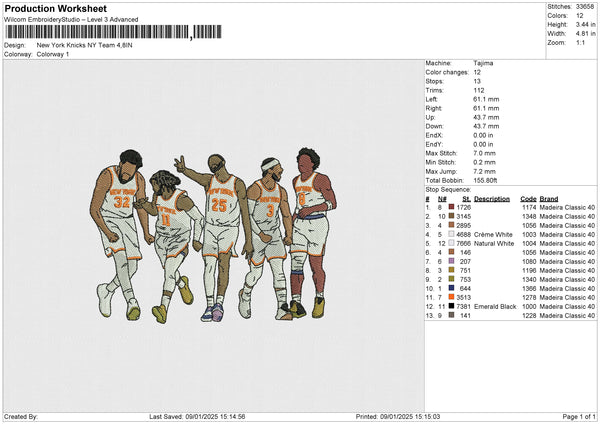This screenshot has height=424, width=600.
Task: Select the brown swatch beside stitch count 3145
Action: 452,216
